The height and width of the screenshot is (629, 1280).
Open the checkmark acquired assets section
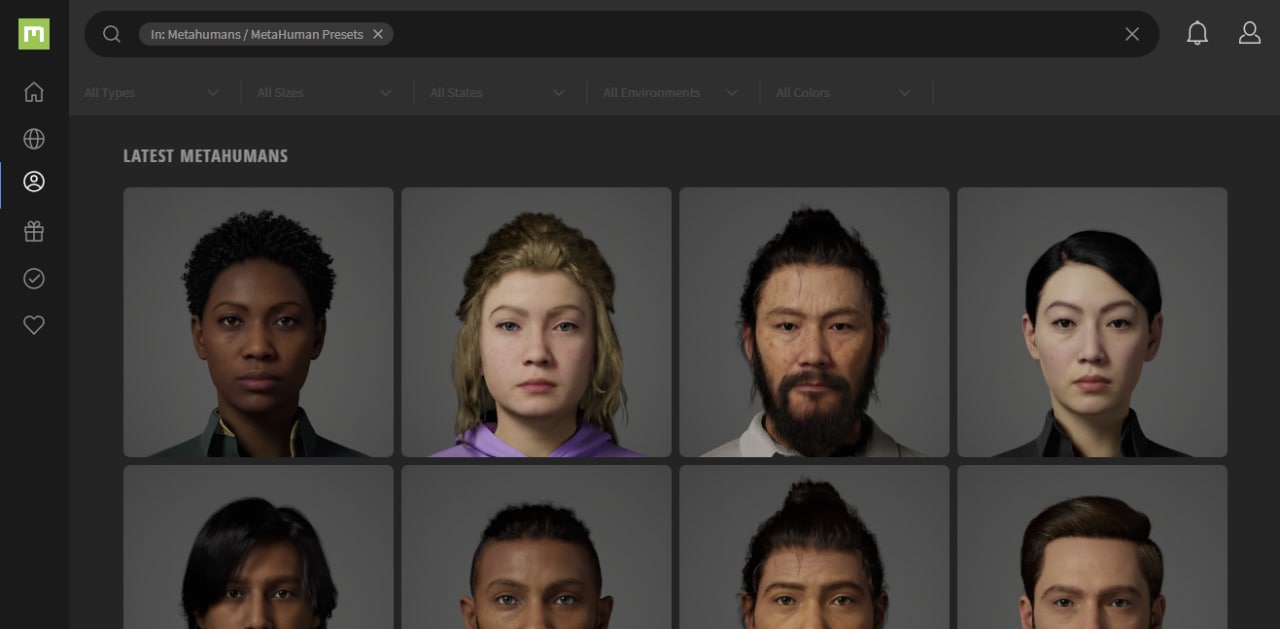tap(34, 278)
